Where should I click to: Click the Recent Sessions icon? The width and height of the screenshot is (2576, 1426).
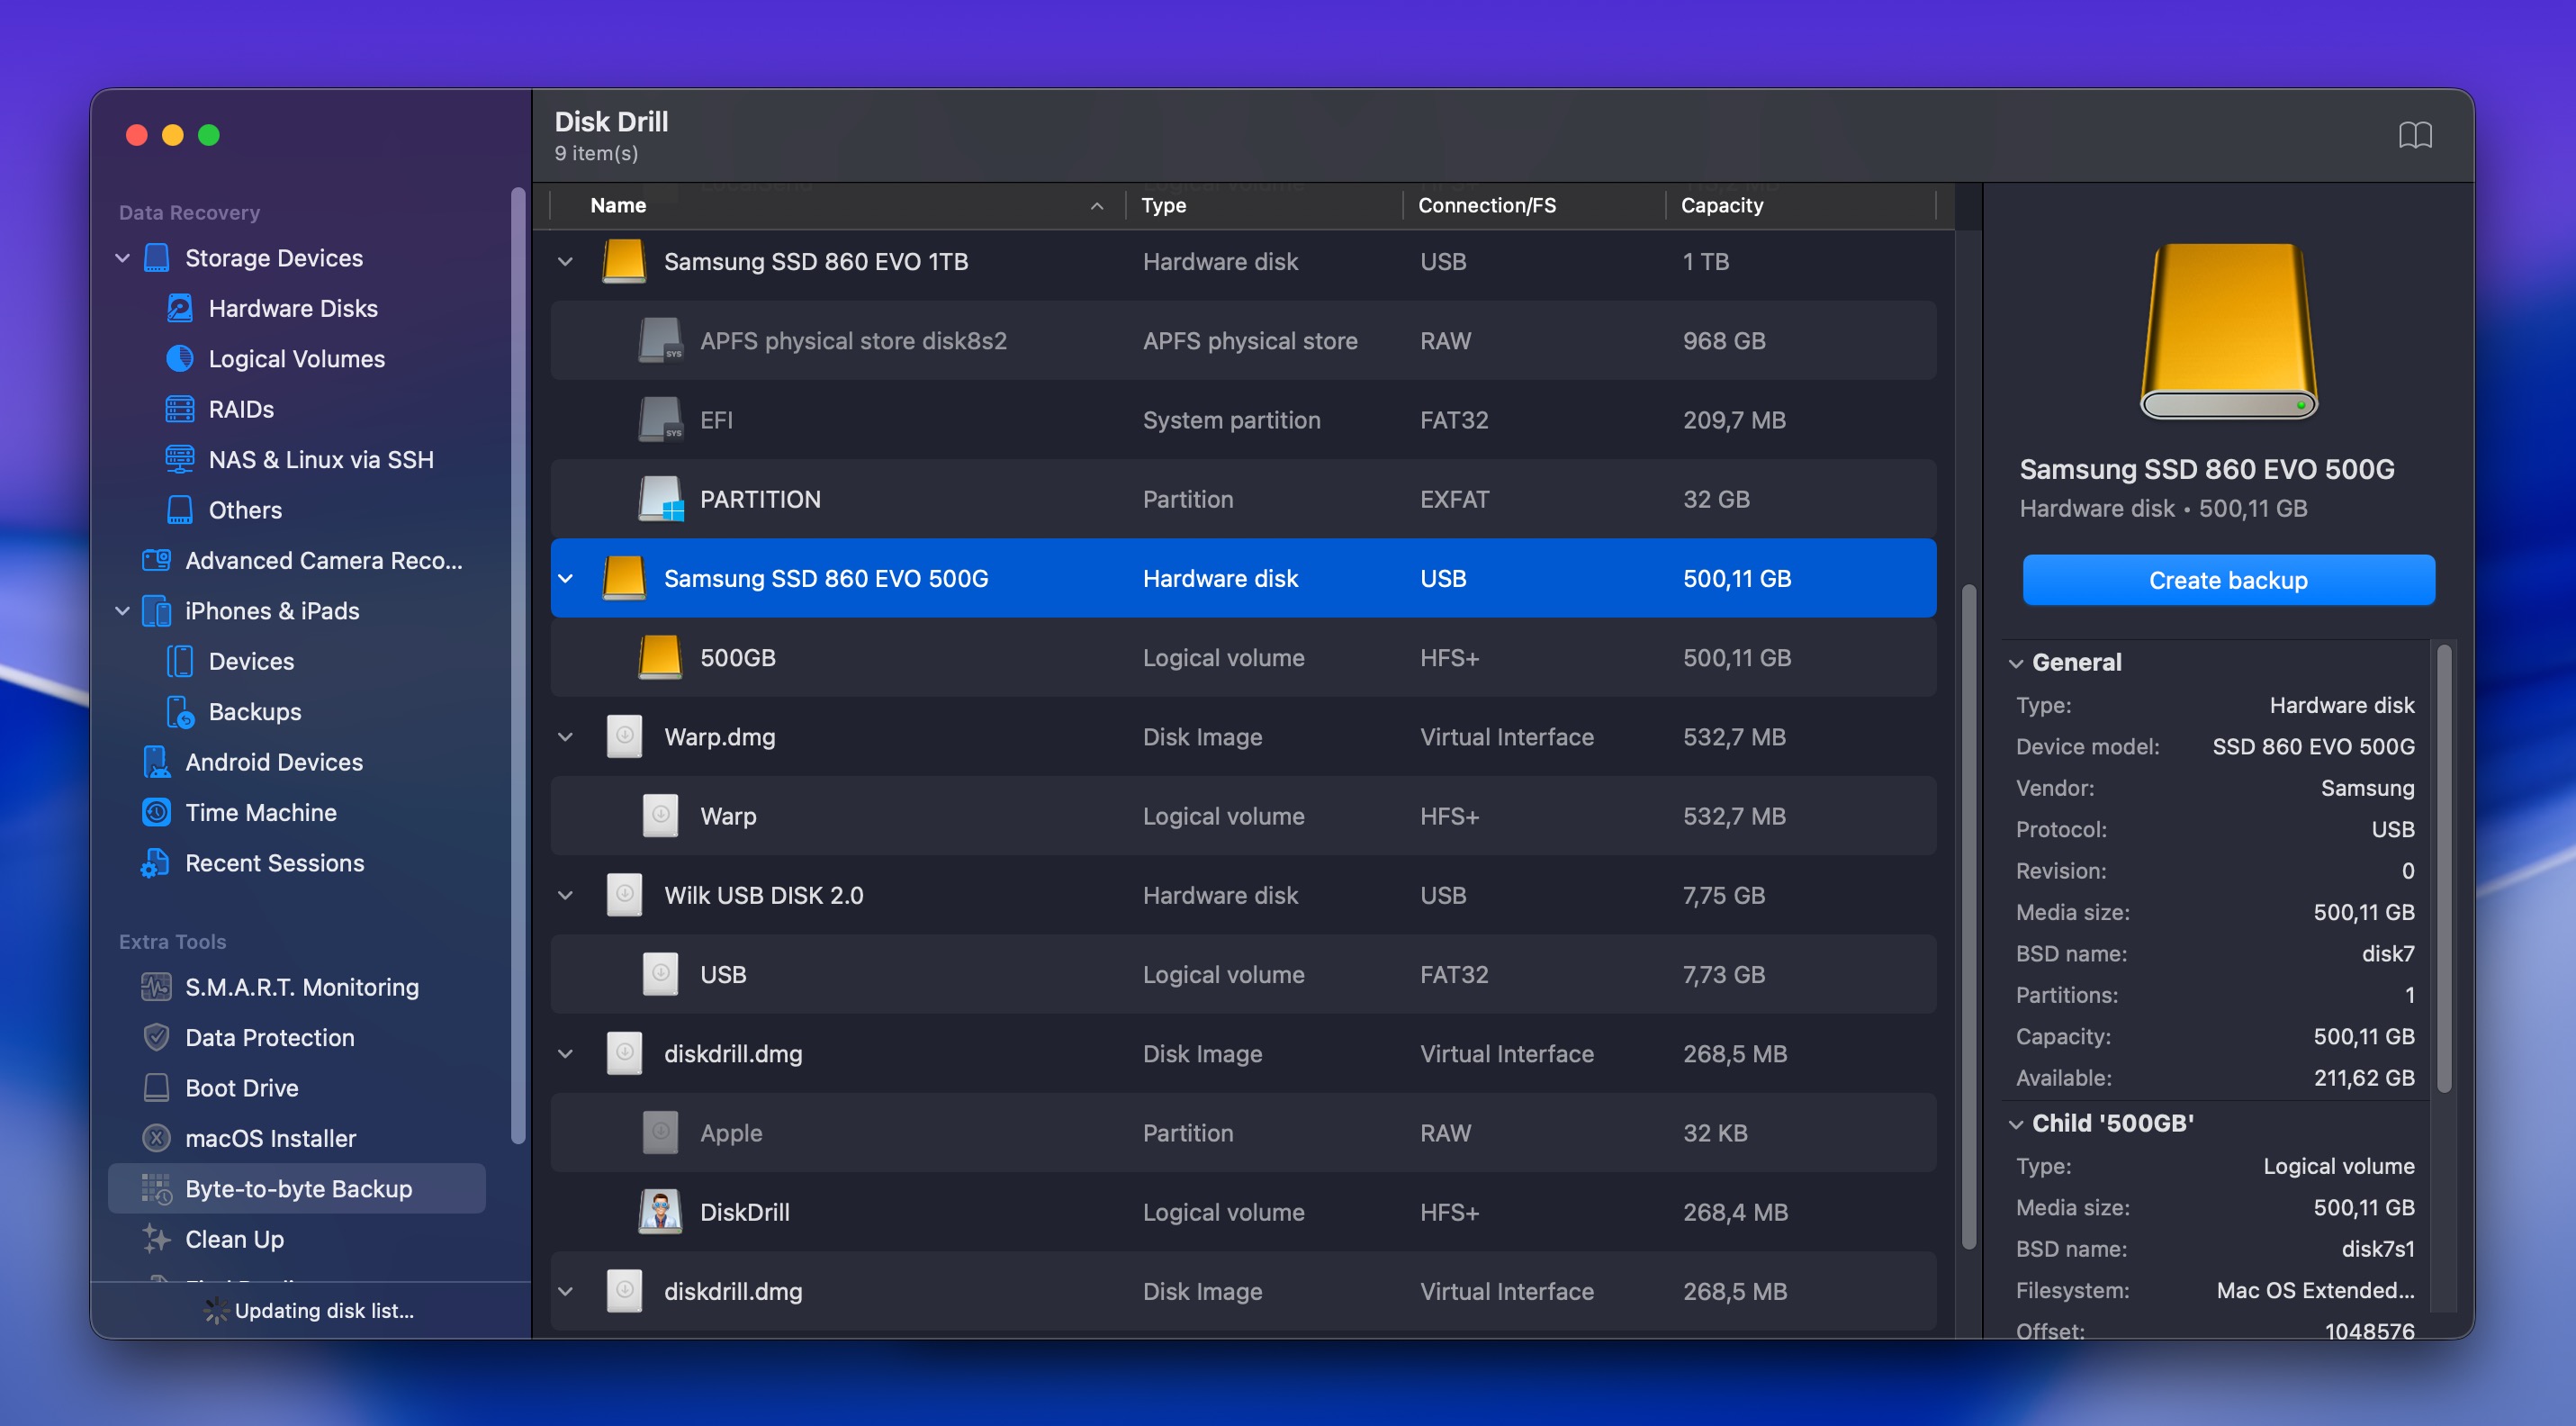pos(155,862)
